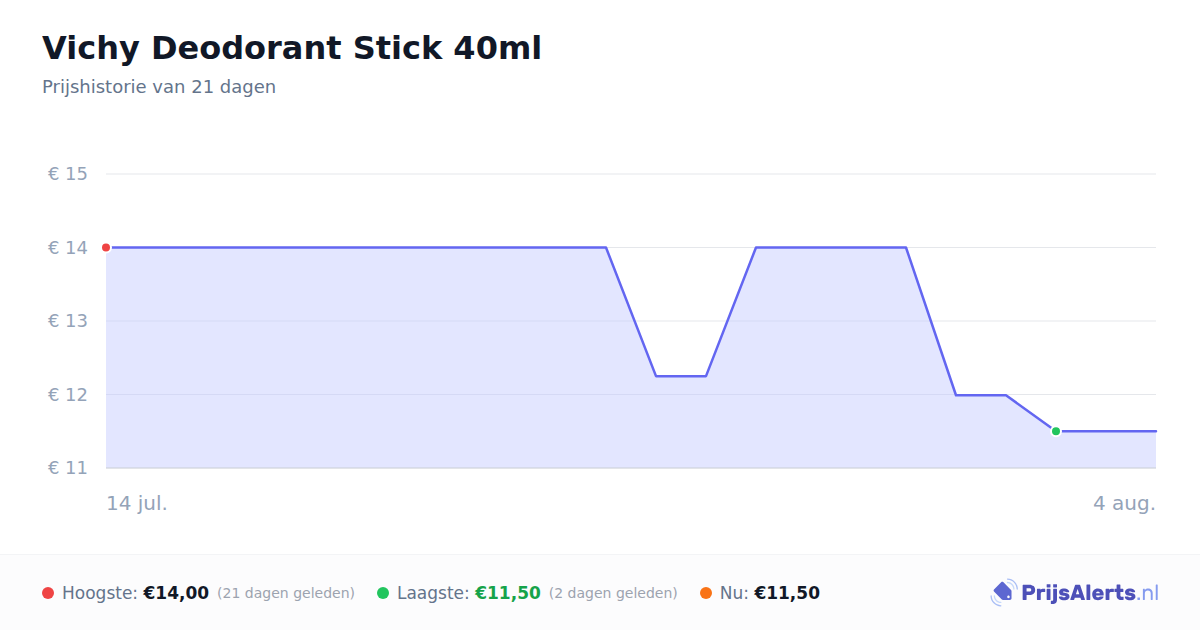Screen dimensions: 1200x630
Task: Click the € 14 axis label
Action: pos(68,248)
